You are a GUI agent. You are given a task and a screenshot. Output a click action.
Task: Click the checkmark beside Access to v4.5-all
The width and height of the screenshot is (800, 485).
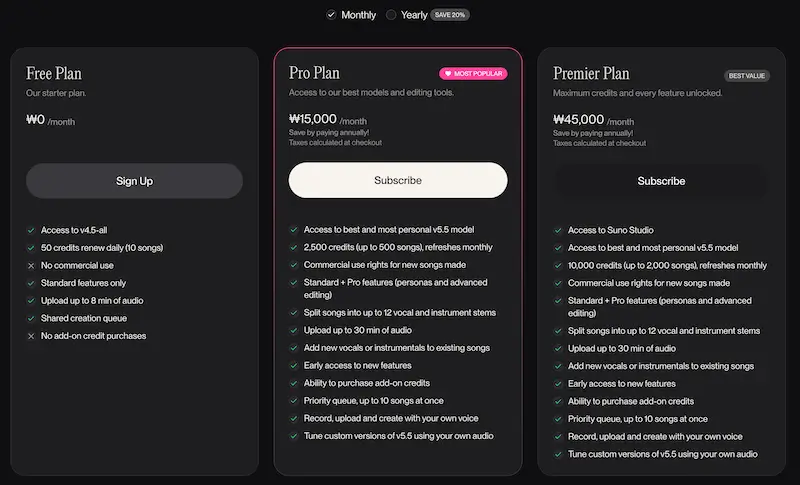point(31,230)
